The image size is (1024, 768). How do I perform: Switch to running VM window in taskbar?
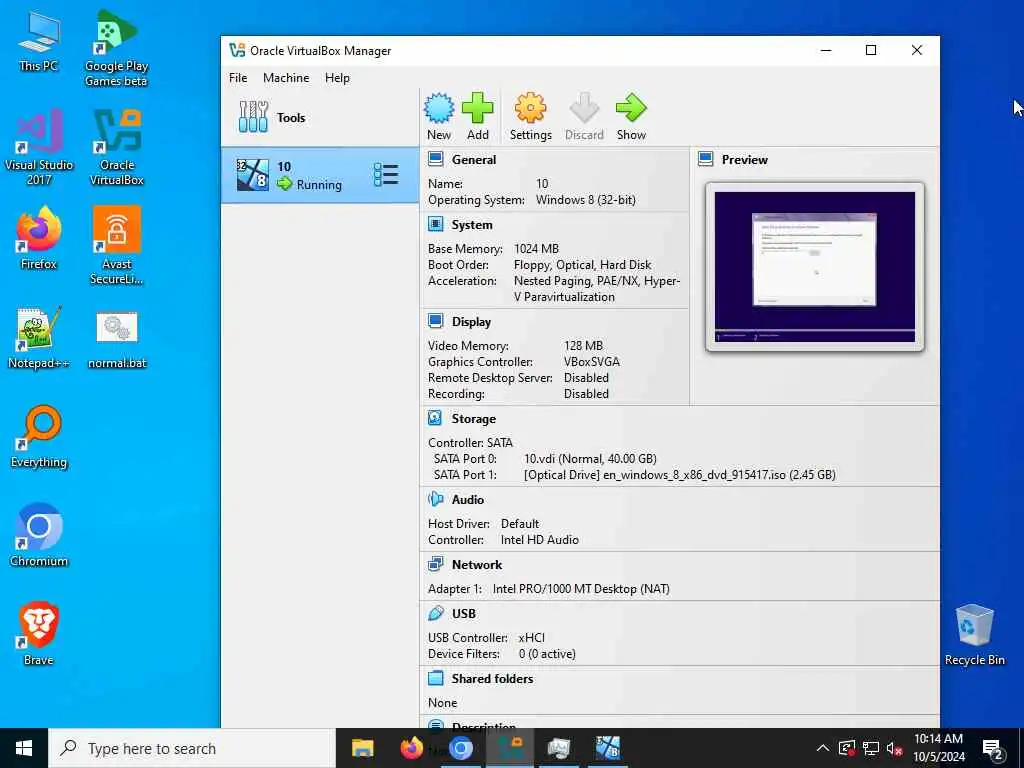pos(607,748)
